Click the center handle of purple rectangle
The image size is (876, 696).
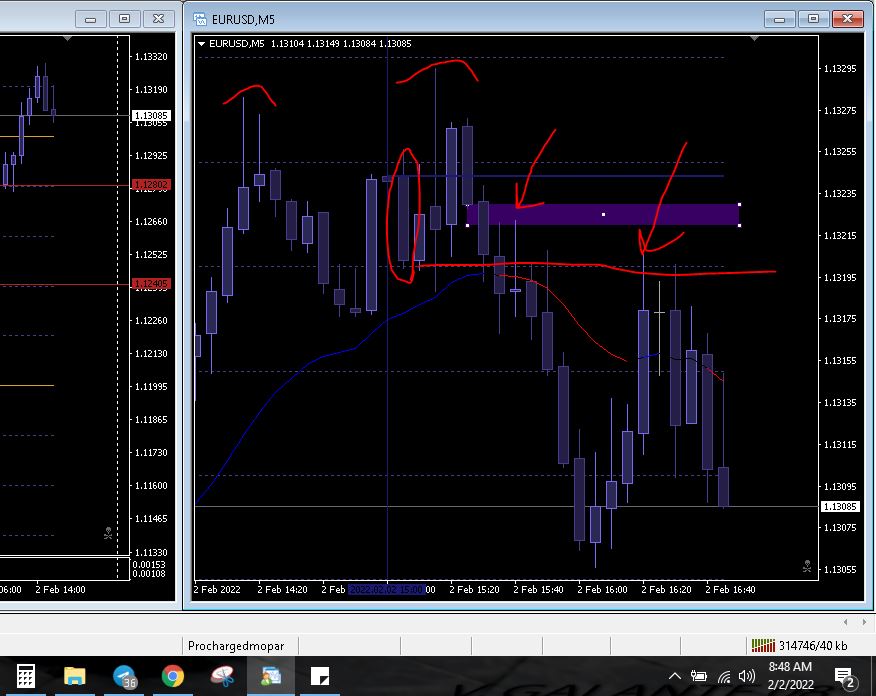603,214
